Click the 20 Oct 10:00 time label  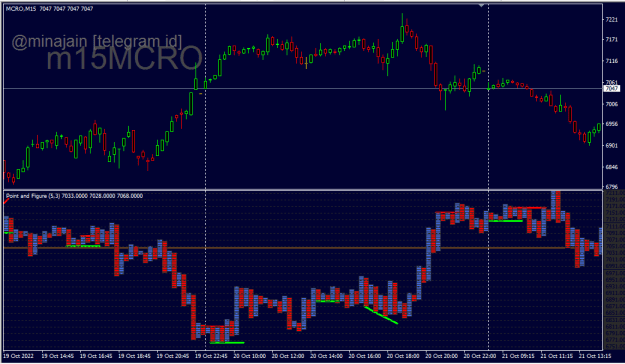(x=250, y=356)
